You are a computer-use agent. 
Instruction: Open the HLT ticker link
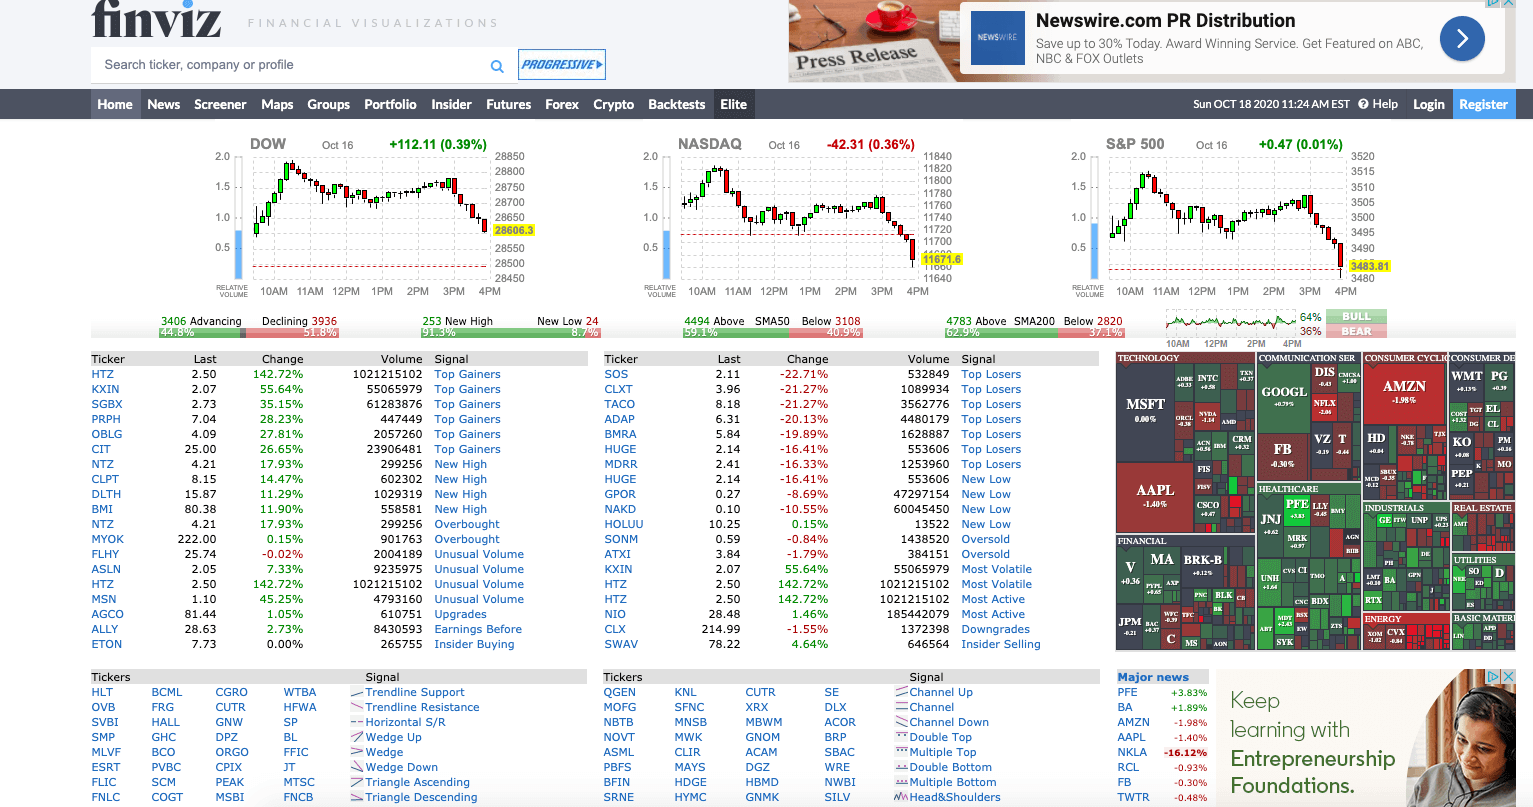[102, 692]
